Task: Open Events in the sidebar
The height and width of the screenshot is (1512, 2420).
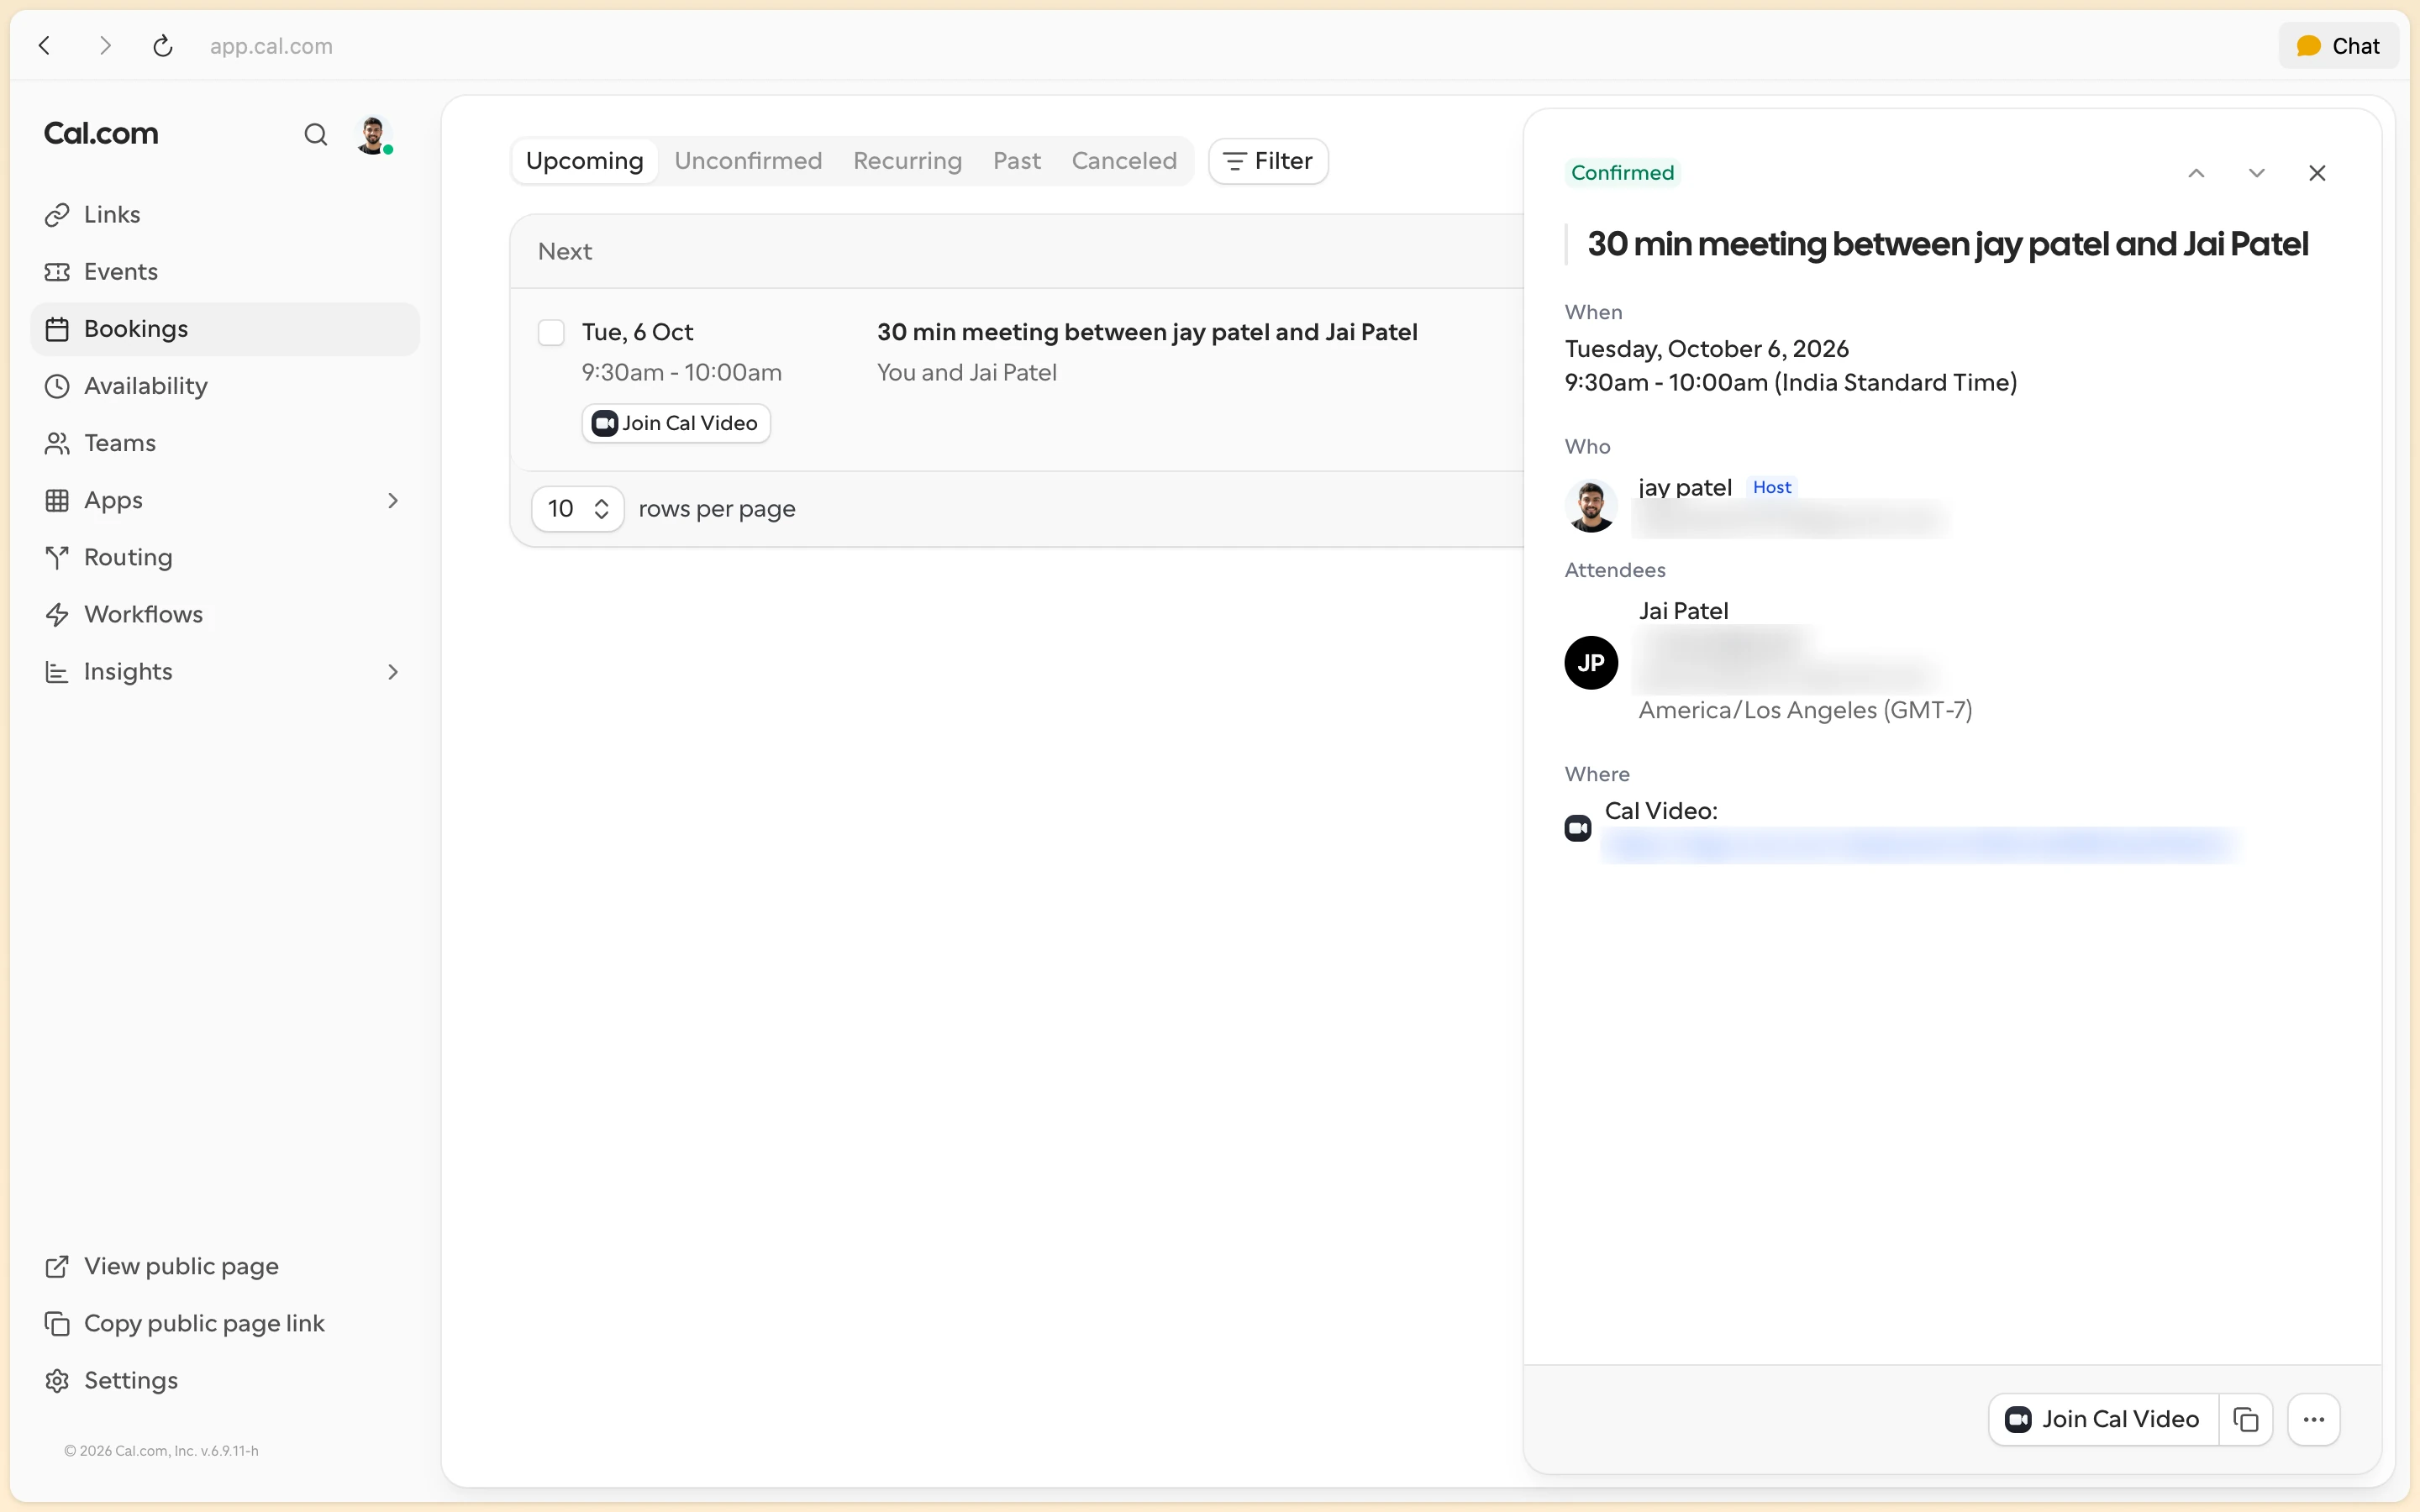Action: [x=225, y=272]
